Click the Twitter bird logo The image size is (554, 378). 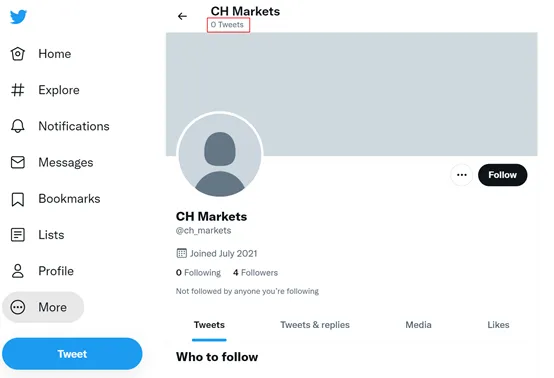click(18, 17)
